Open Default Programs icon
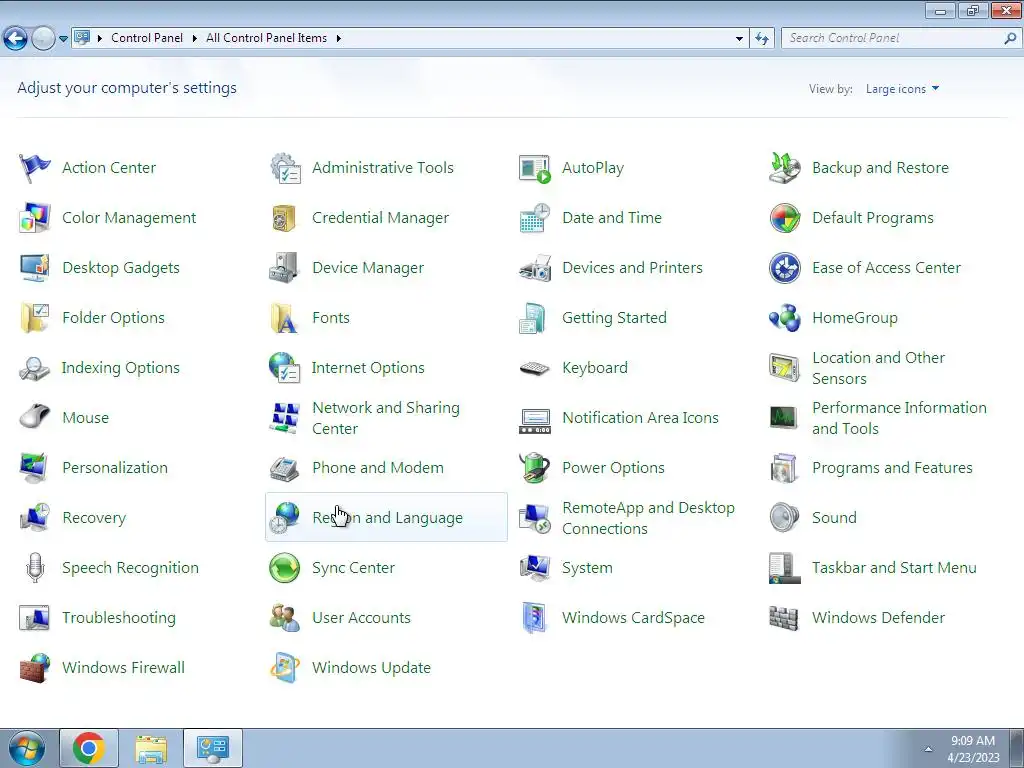The width and height of the screenshot is (1024, 768). click(784, 218)
